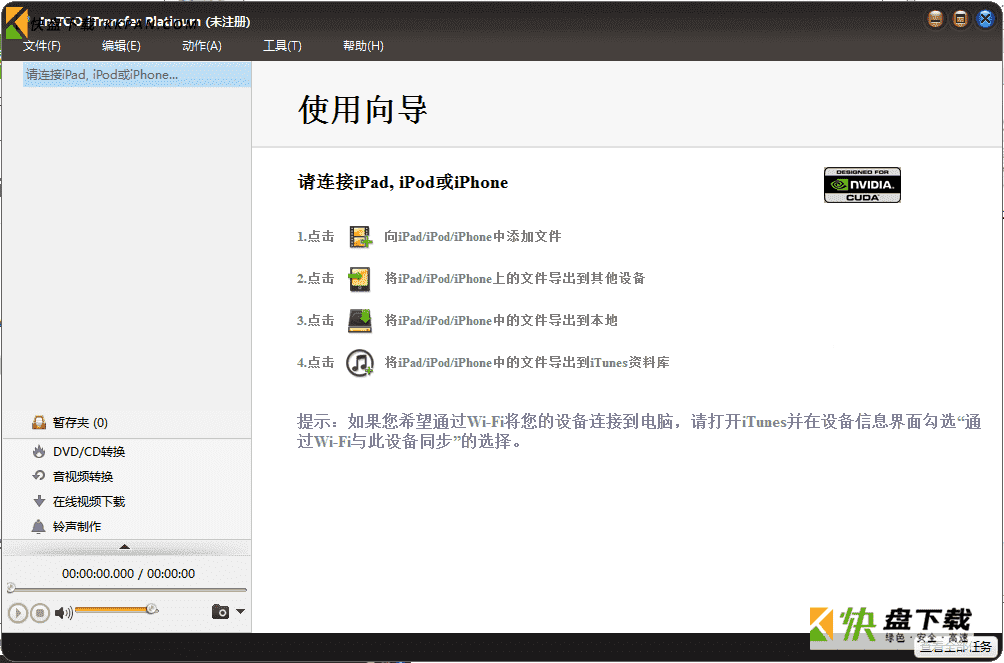
Task: Open the 帮助(H) menu
Action: pos(363,45)
